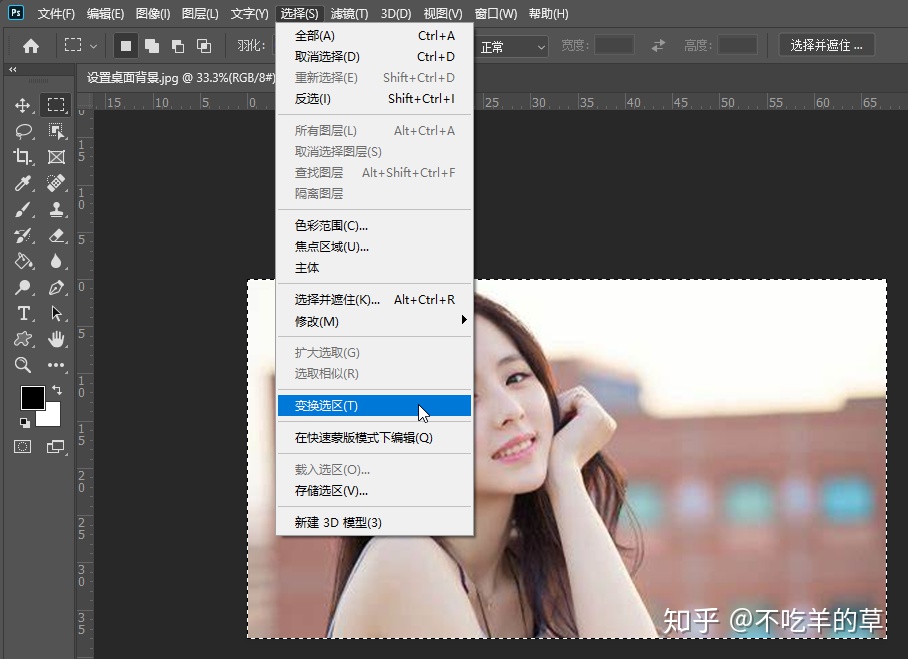Screen dimensions: 908x659
Task: Click the foreground black color swatch
Action: pyautogui.click(x=32, y=398)
